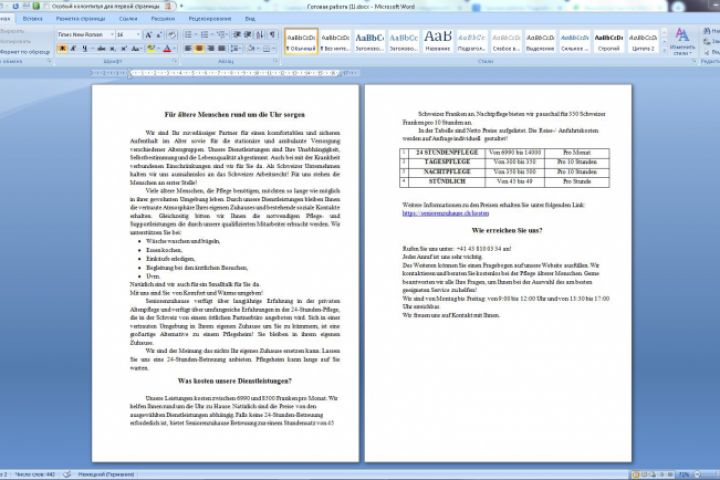The image size is (720, 480).
Task: Open the seniorenzuhause.ch/kosten hyperlink
Action: coord(445,214)
